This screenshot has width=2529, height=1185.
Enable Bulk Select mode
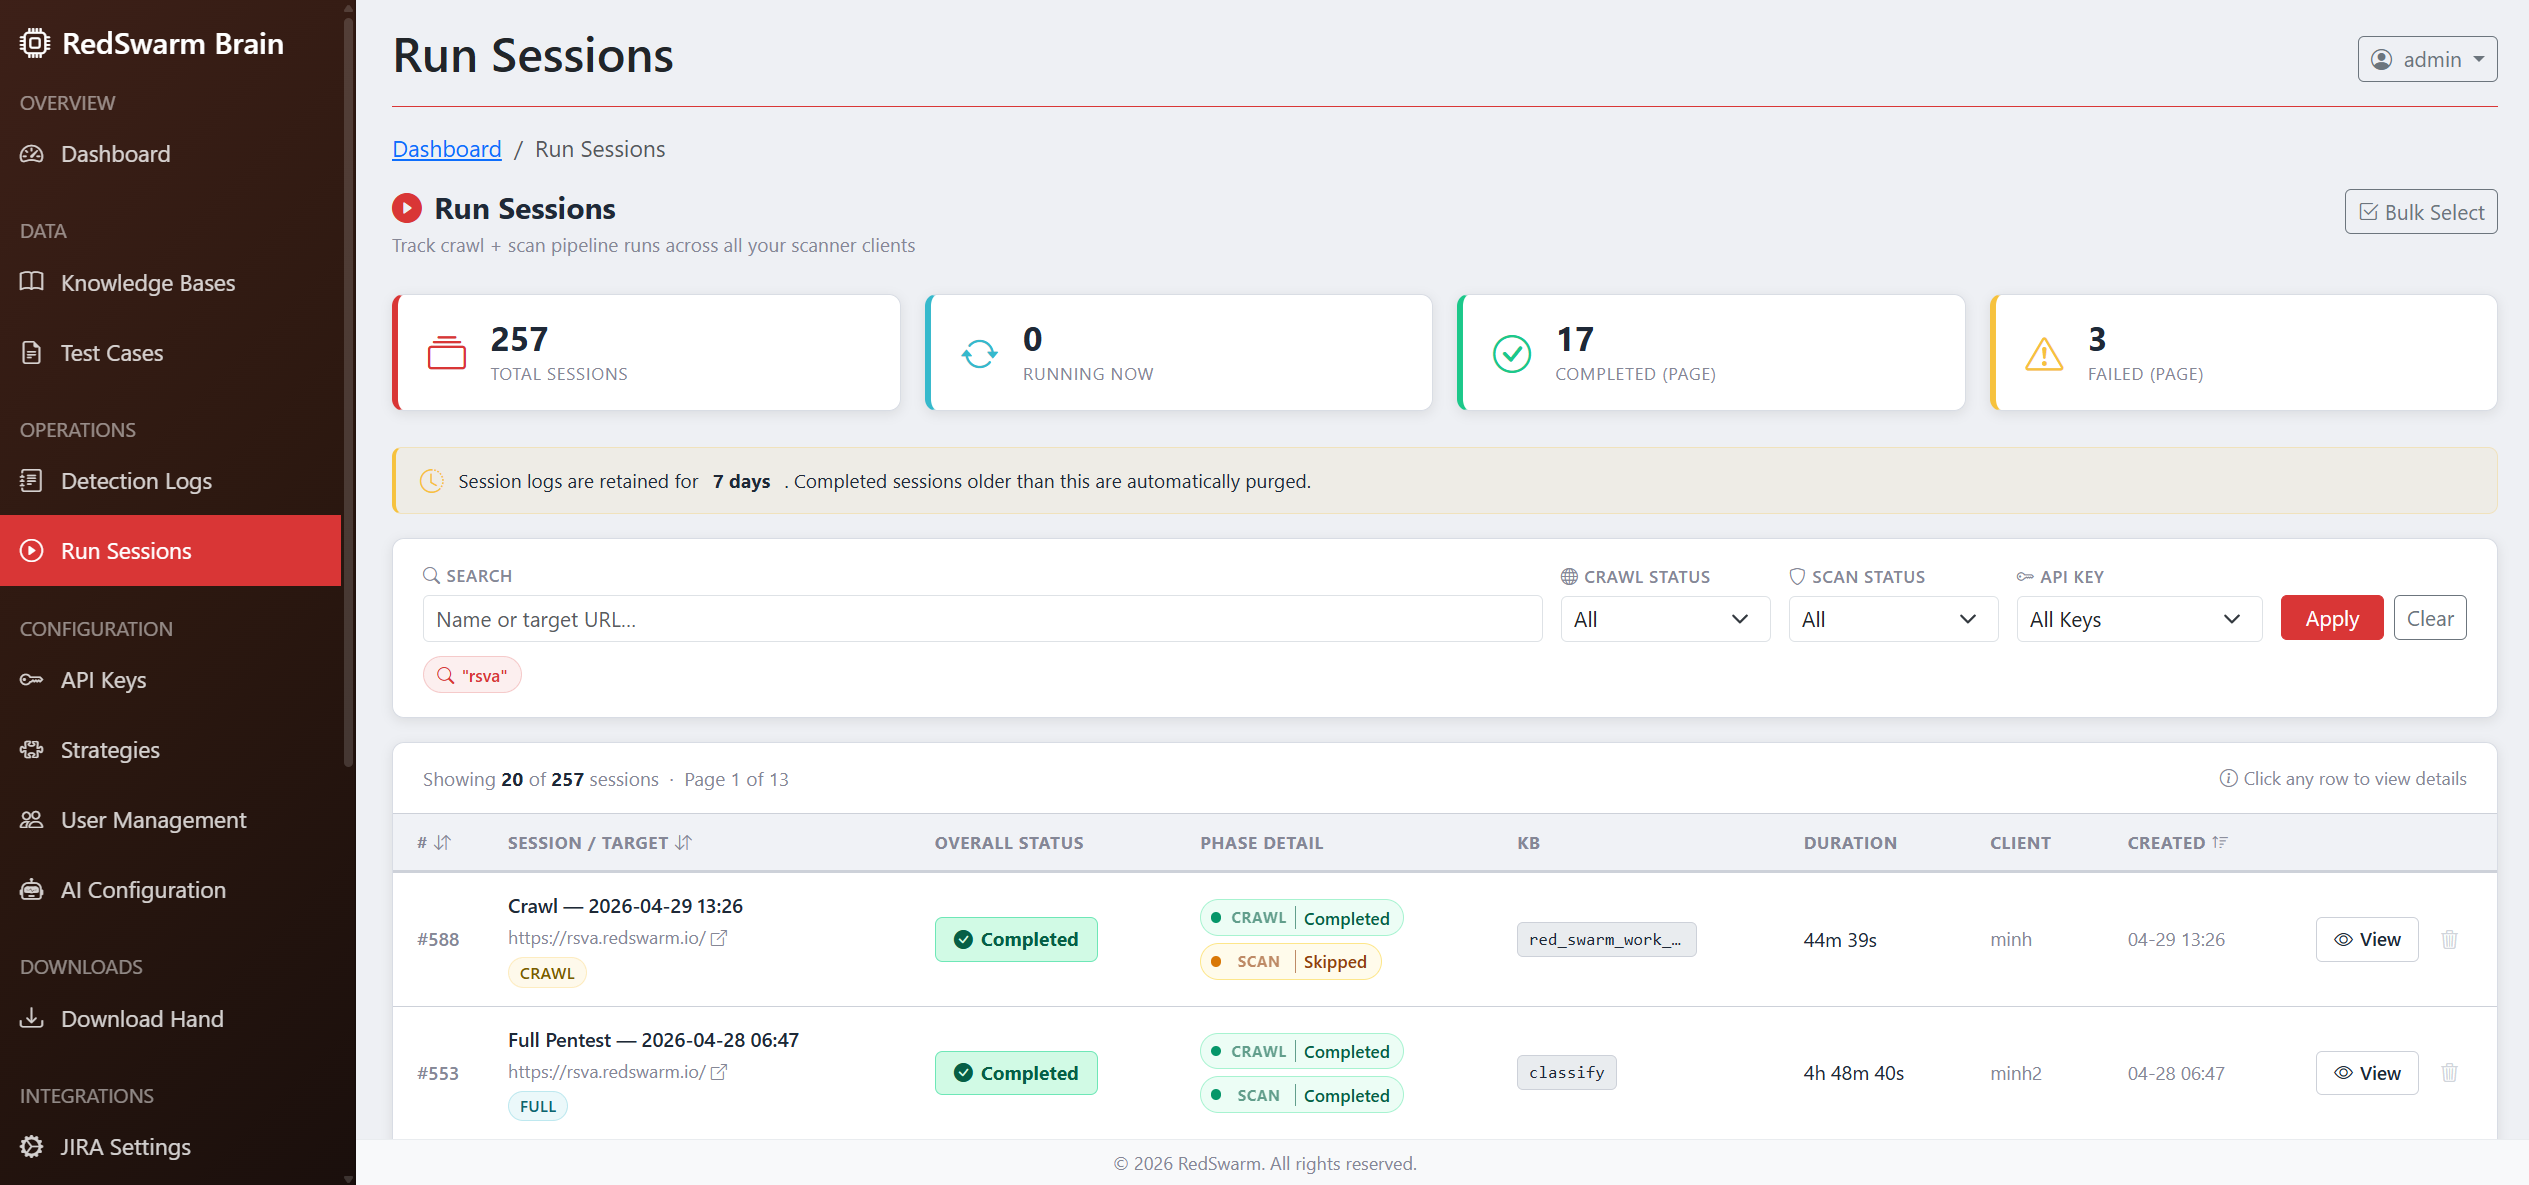point(2420,211)
